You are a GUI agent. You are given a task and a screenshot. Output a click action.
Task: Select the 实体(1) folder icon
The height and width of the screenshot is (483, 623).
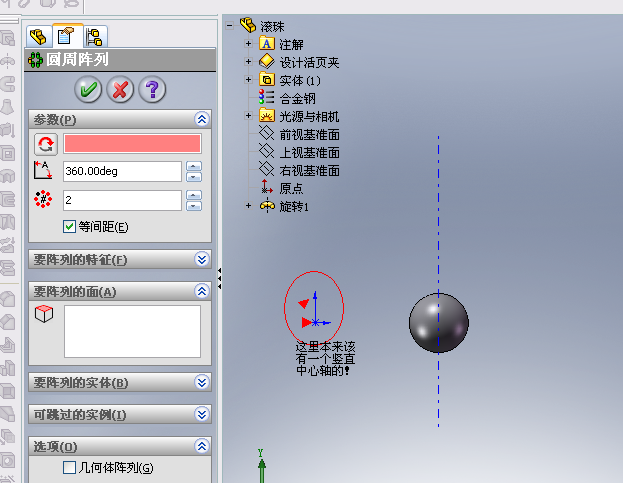[x=267, y=79]
